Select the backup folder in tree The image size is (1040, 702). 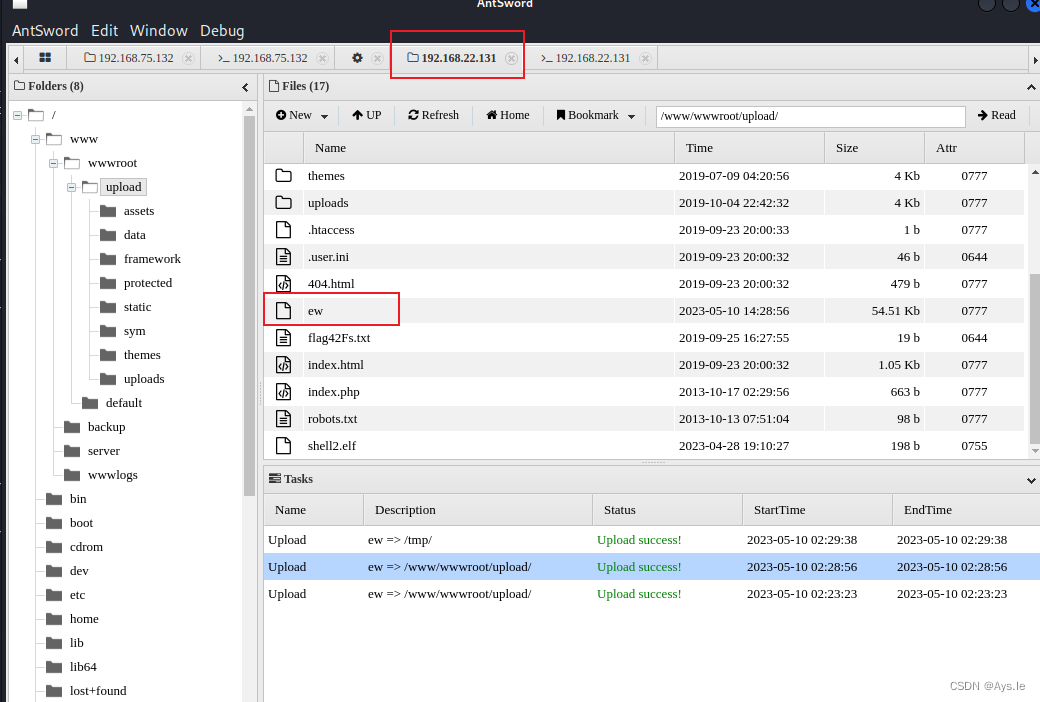coord(106,427)
